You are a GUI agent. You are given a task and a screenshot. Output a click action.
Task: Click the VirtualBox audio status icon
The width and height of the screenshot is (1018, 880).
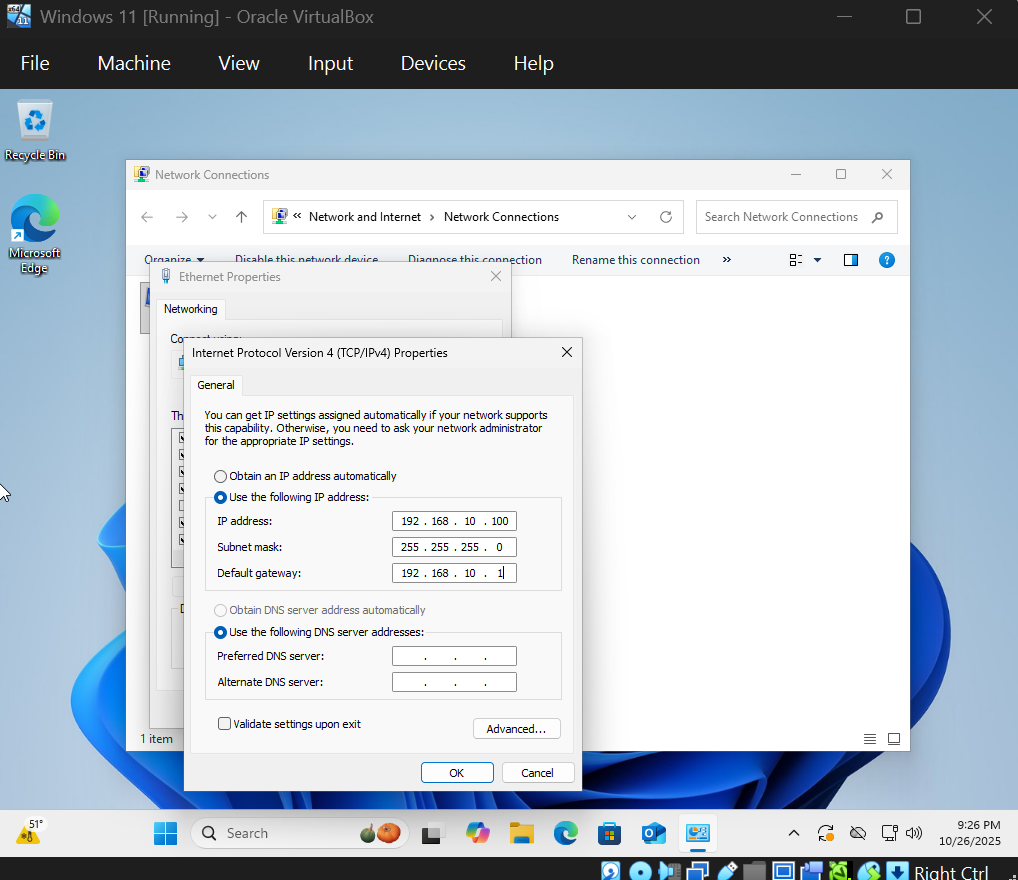click(x=667, y=868)
